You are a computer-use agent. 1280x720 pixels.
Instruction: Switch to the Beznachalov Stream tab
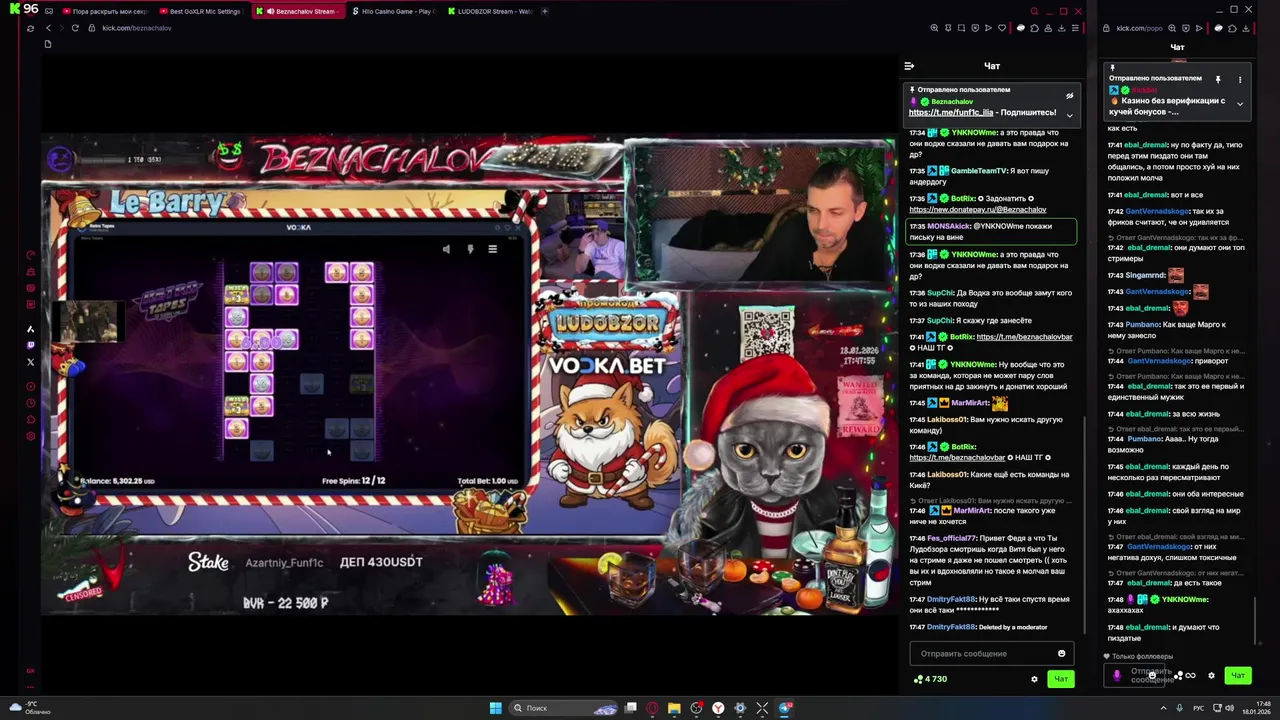click(x=297, y=11)
